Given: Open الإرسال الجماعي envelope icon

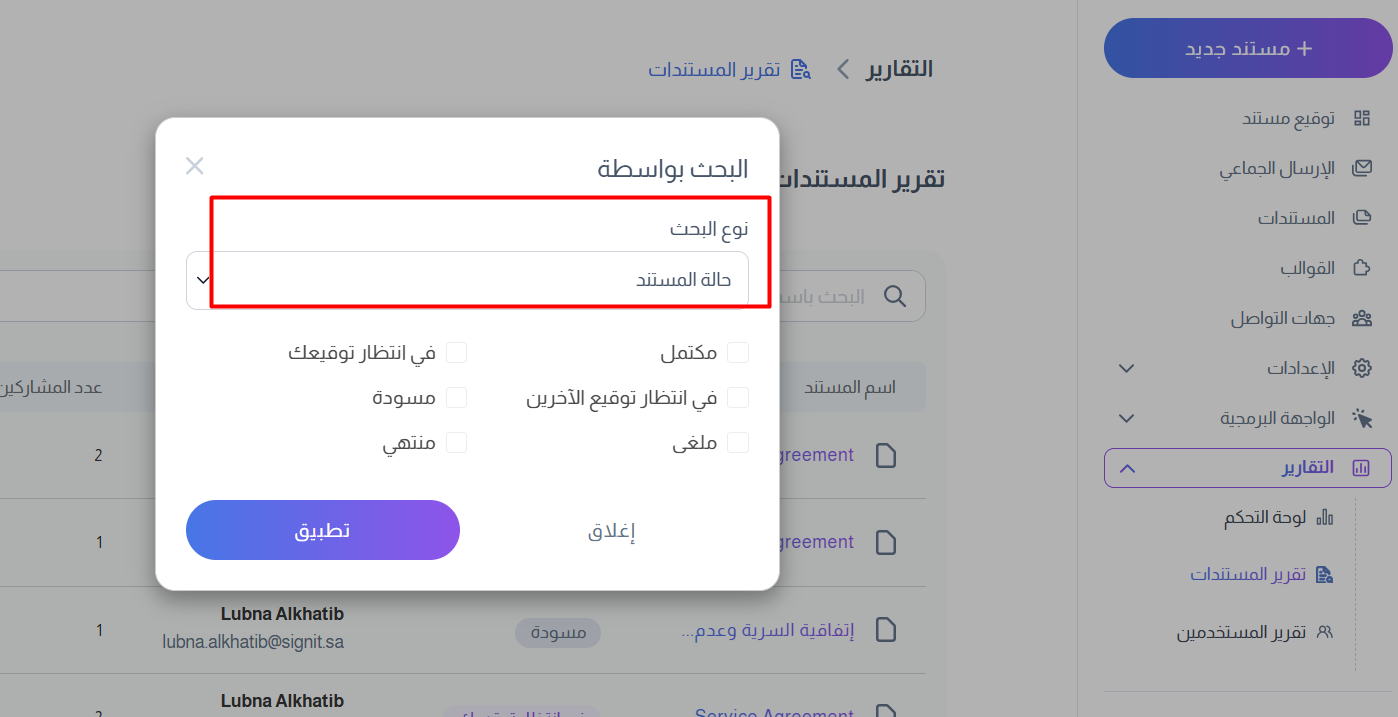Looking at the screenshot, I should 1361,168.
